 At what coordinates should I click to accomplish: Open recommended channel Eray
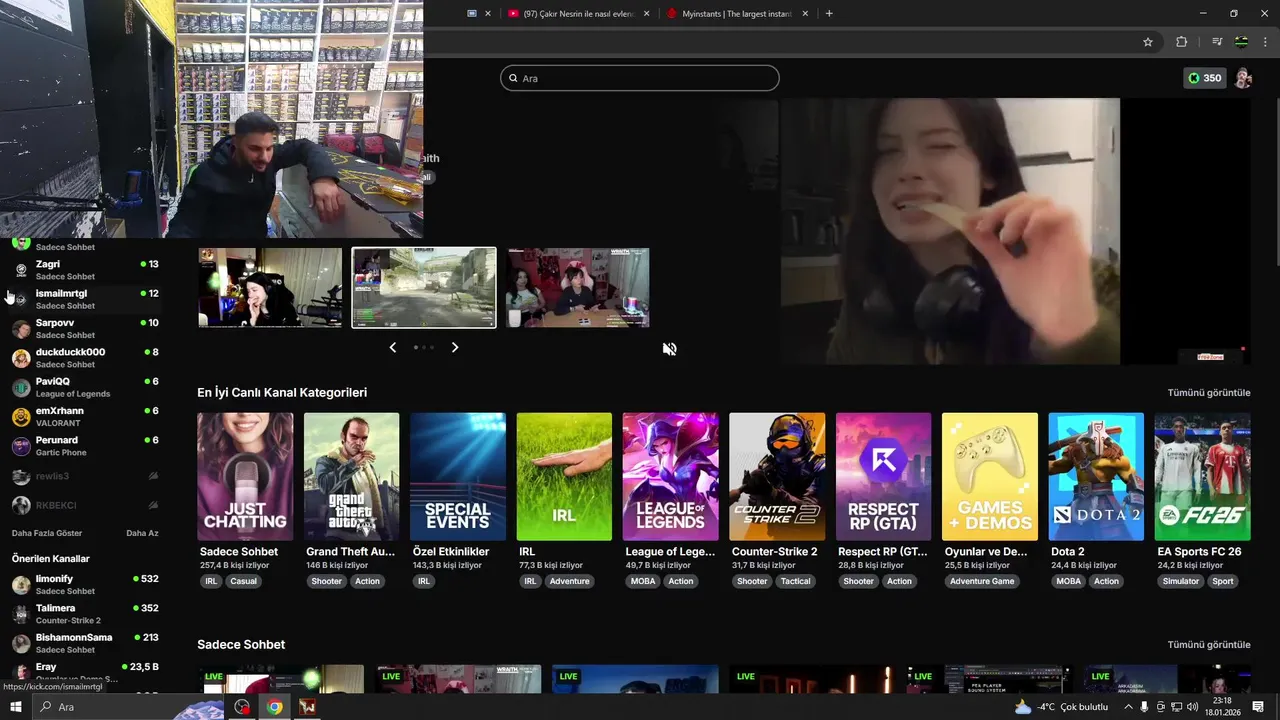point(85,672)
